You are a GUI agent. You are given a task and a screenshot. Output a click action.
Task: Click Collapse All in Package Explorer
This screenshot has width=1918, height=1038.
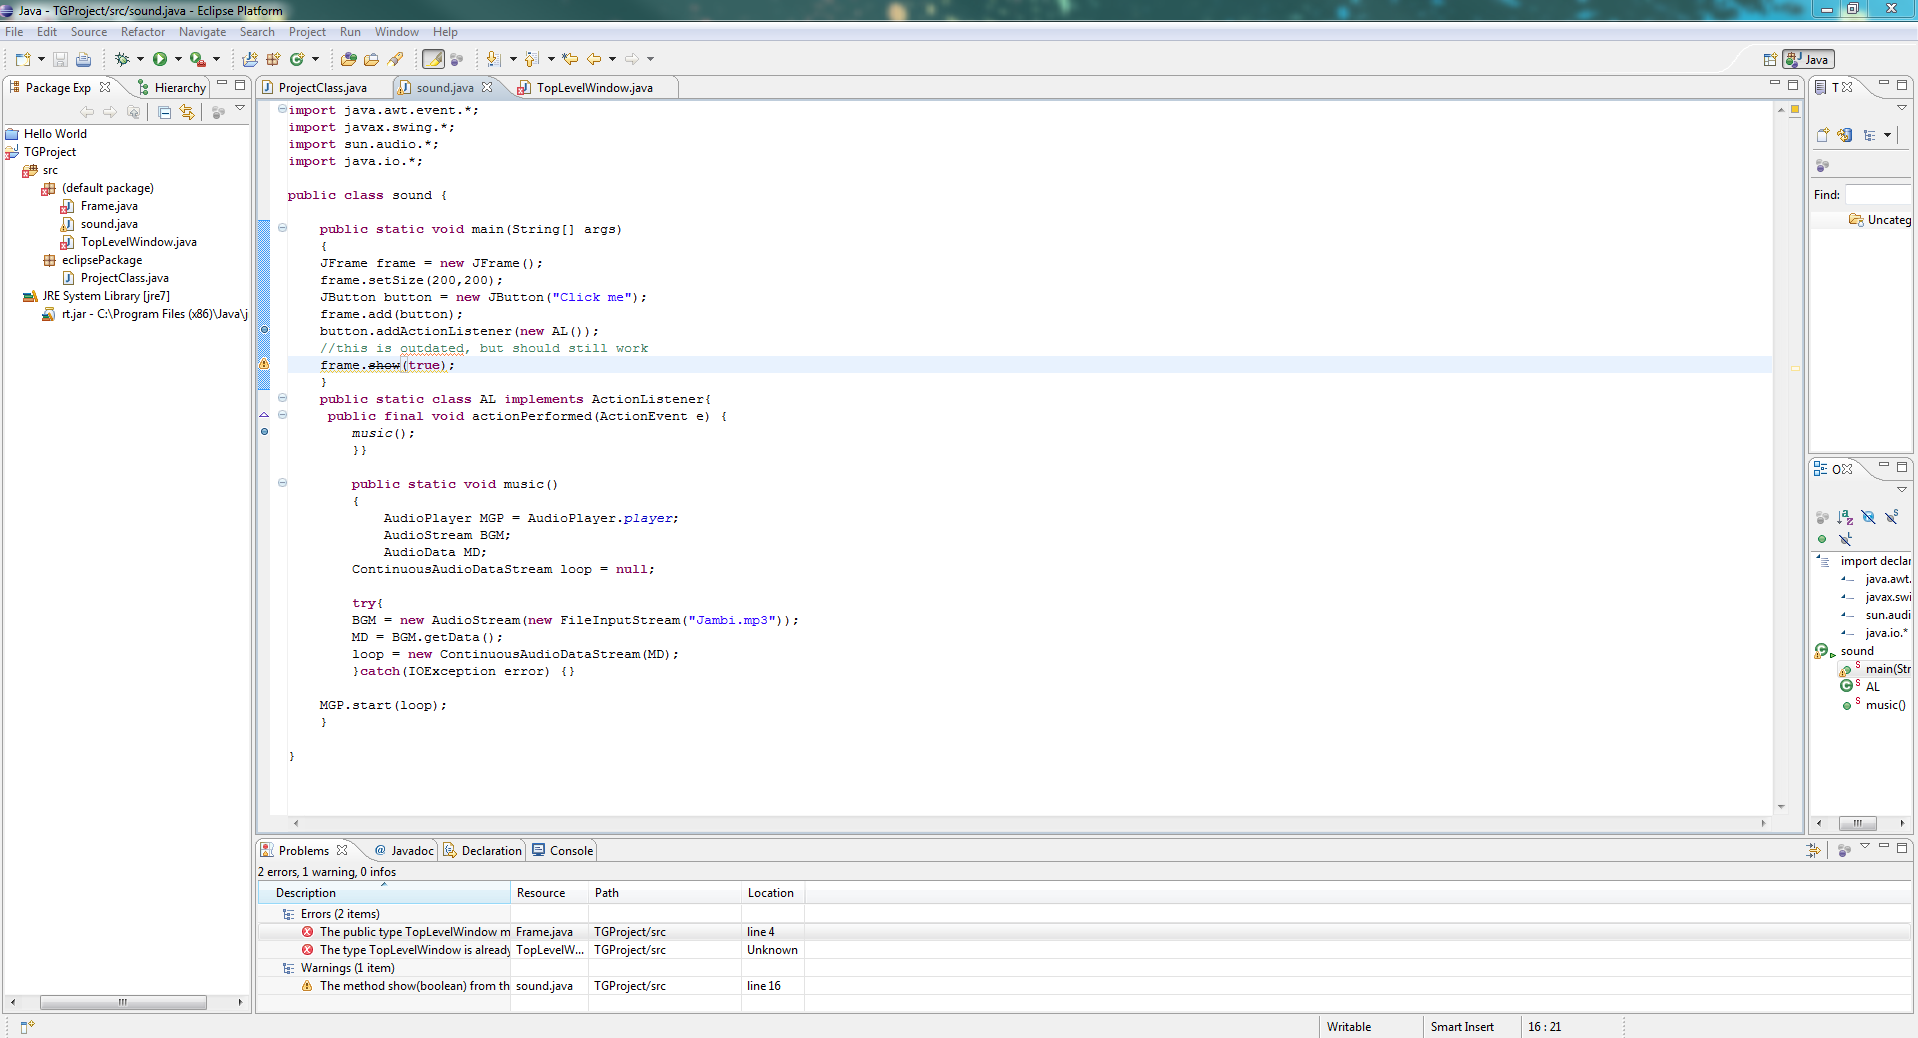point(165,112)
